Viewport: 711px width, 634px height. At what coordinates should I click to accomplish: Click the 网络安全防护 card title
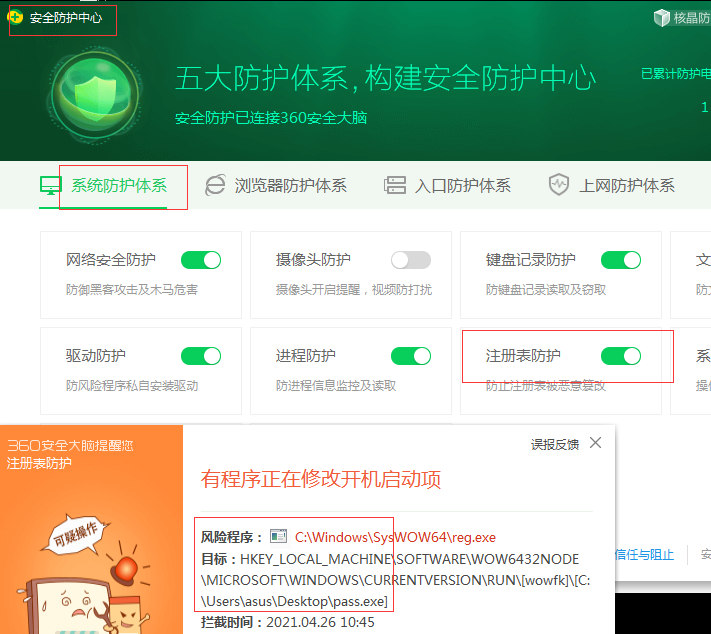click(x=111, y=260)
